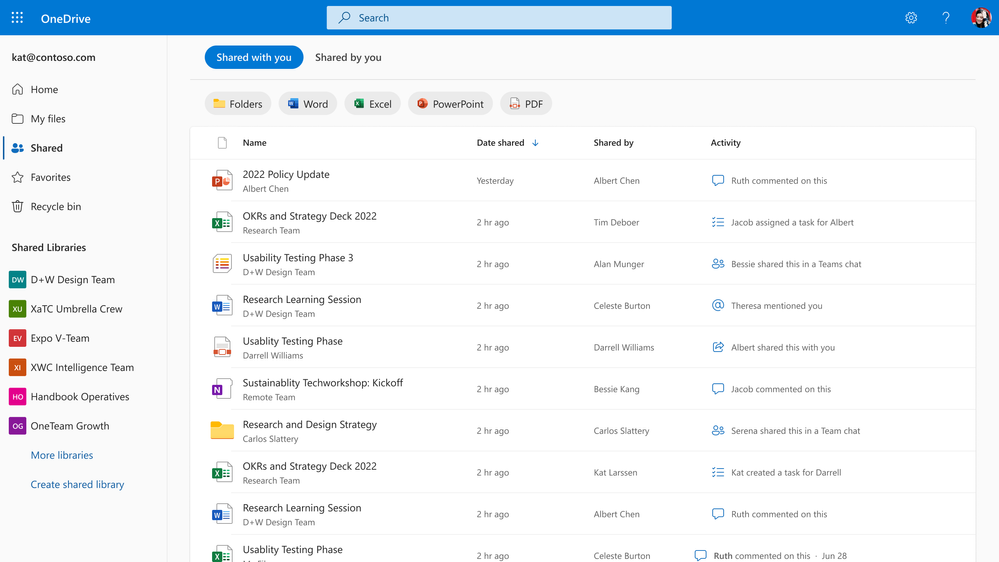Viewport: 999px width, 562px height.
Task: Click the Excel icon of Kat Larssen's OKRs deck
Action: click(222, 473)
